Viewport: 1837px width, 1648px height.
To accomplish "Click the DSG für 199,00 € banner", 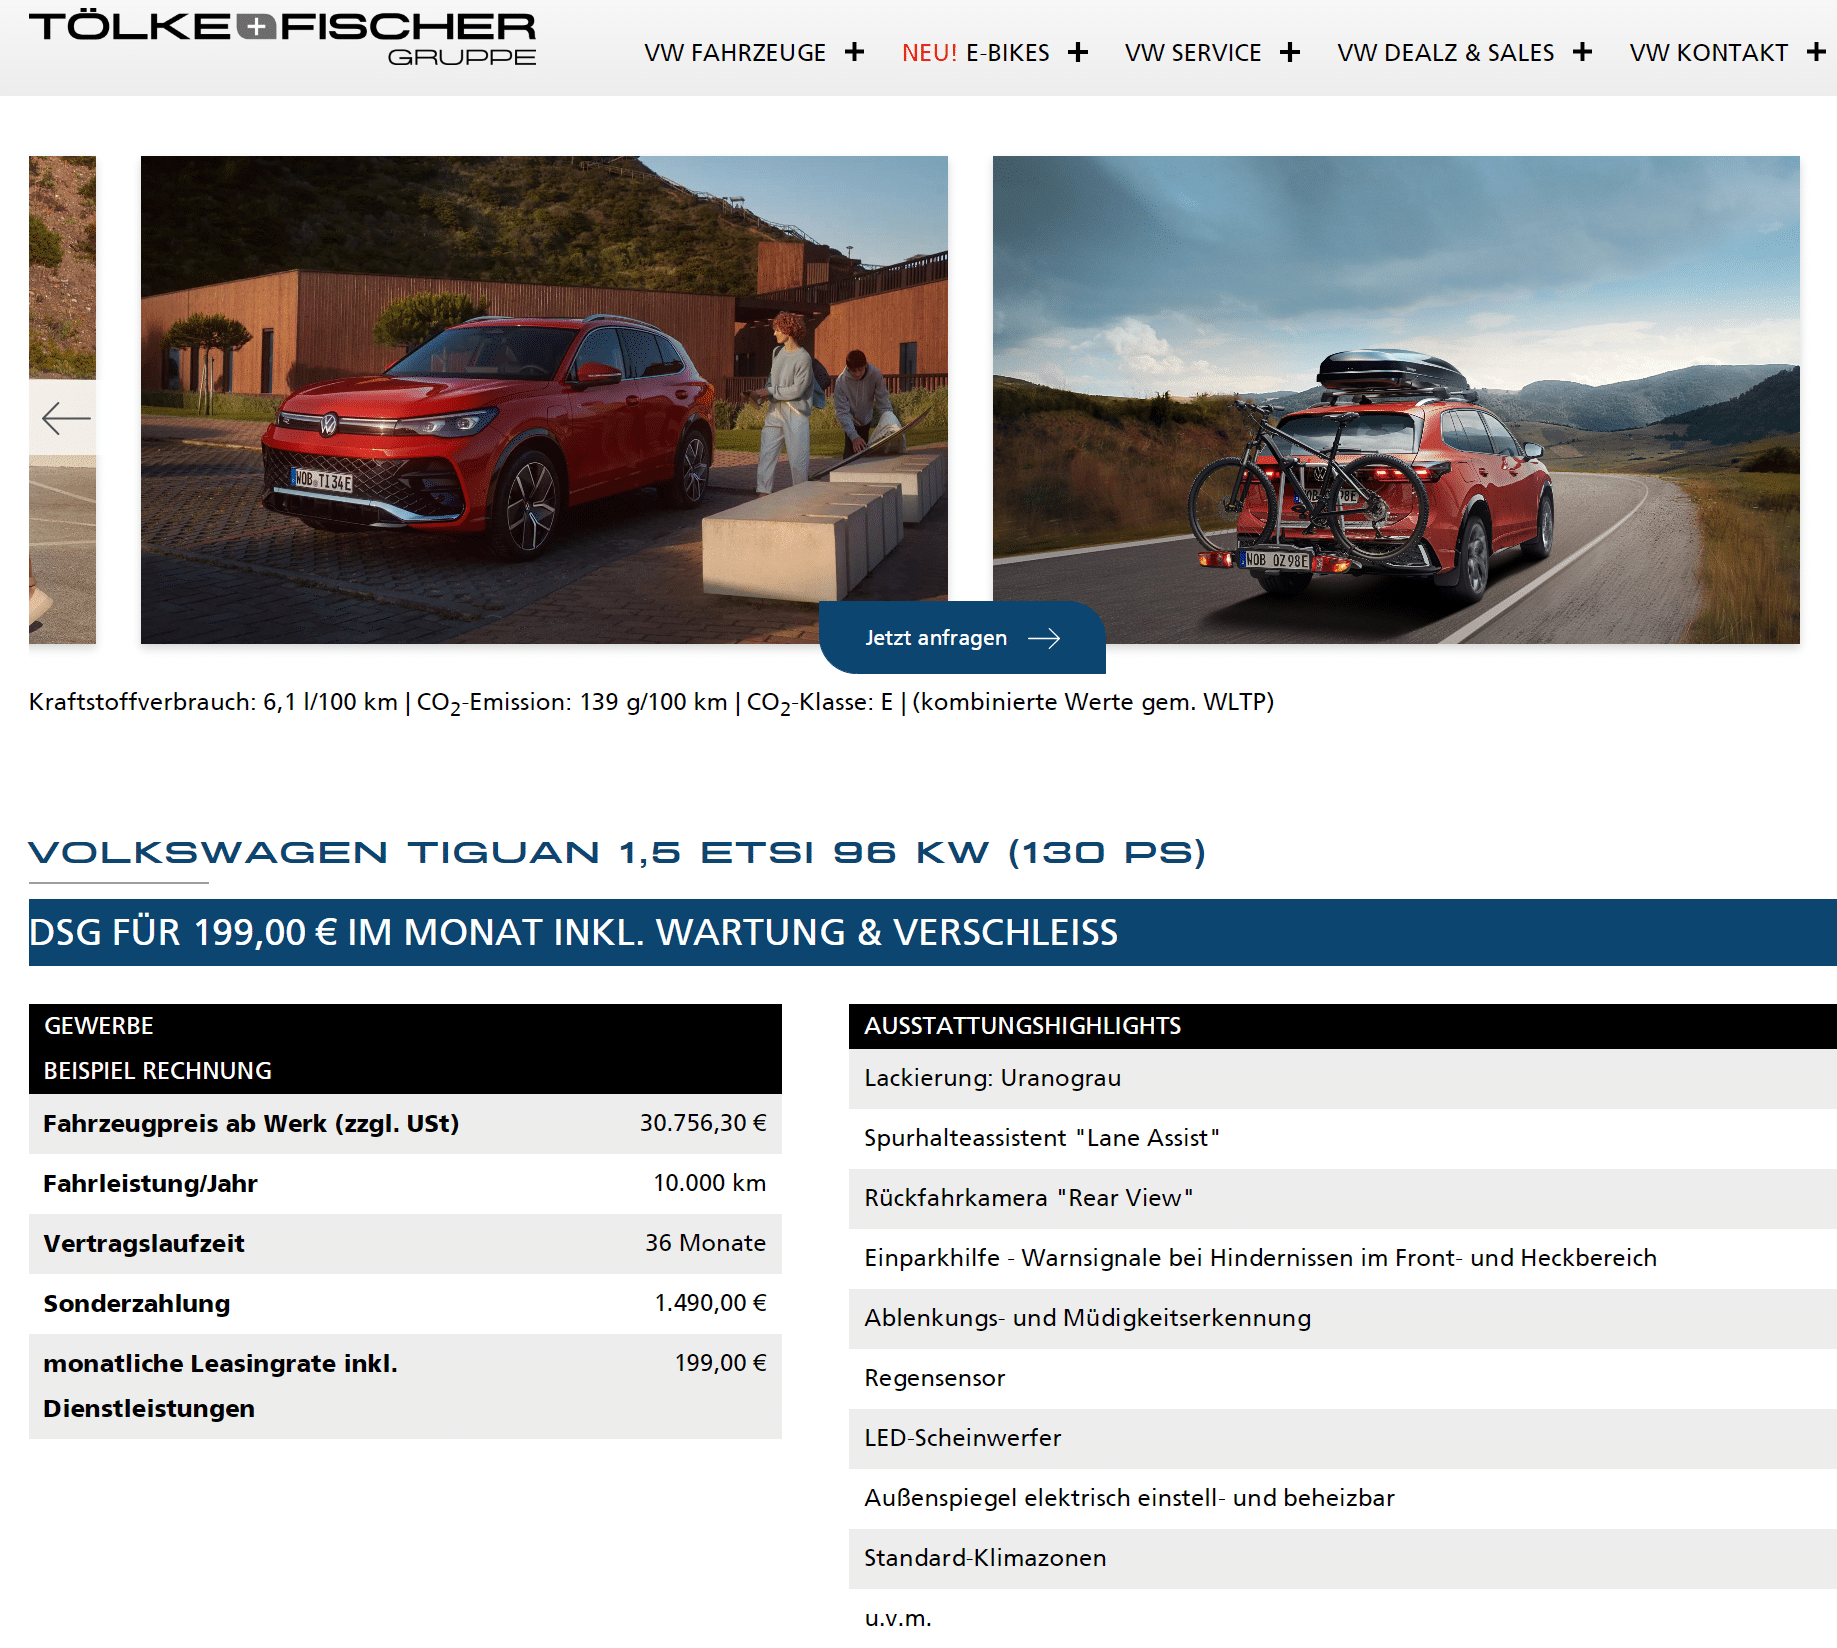I will click(x=932, y=932).
